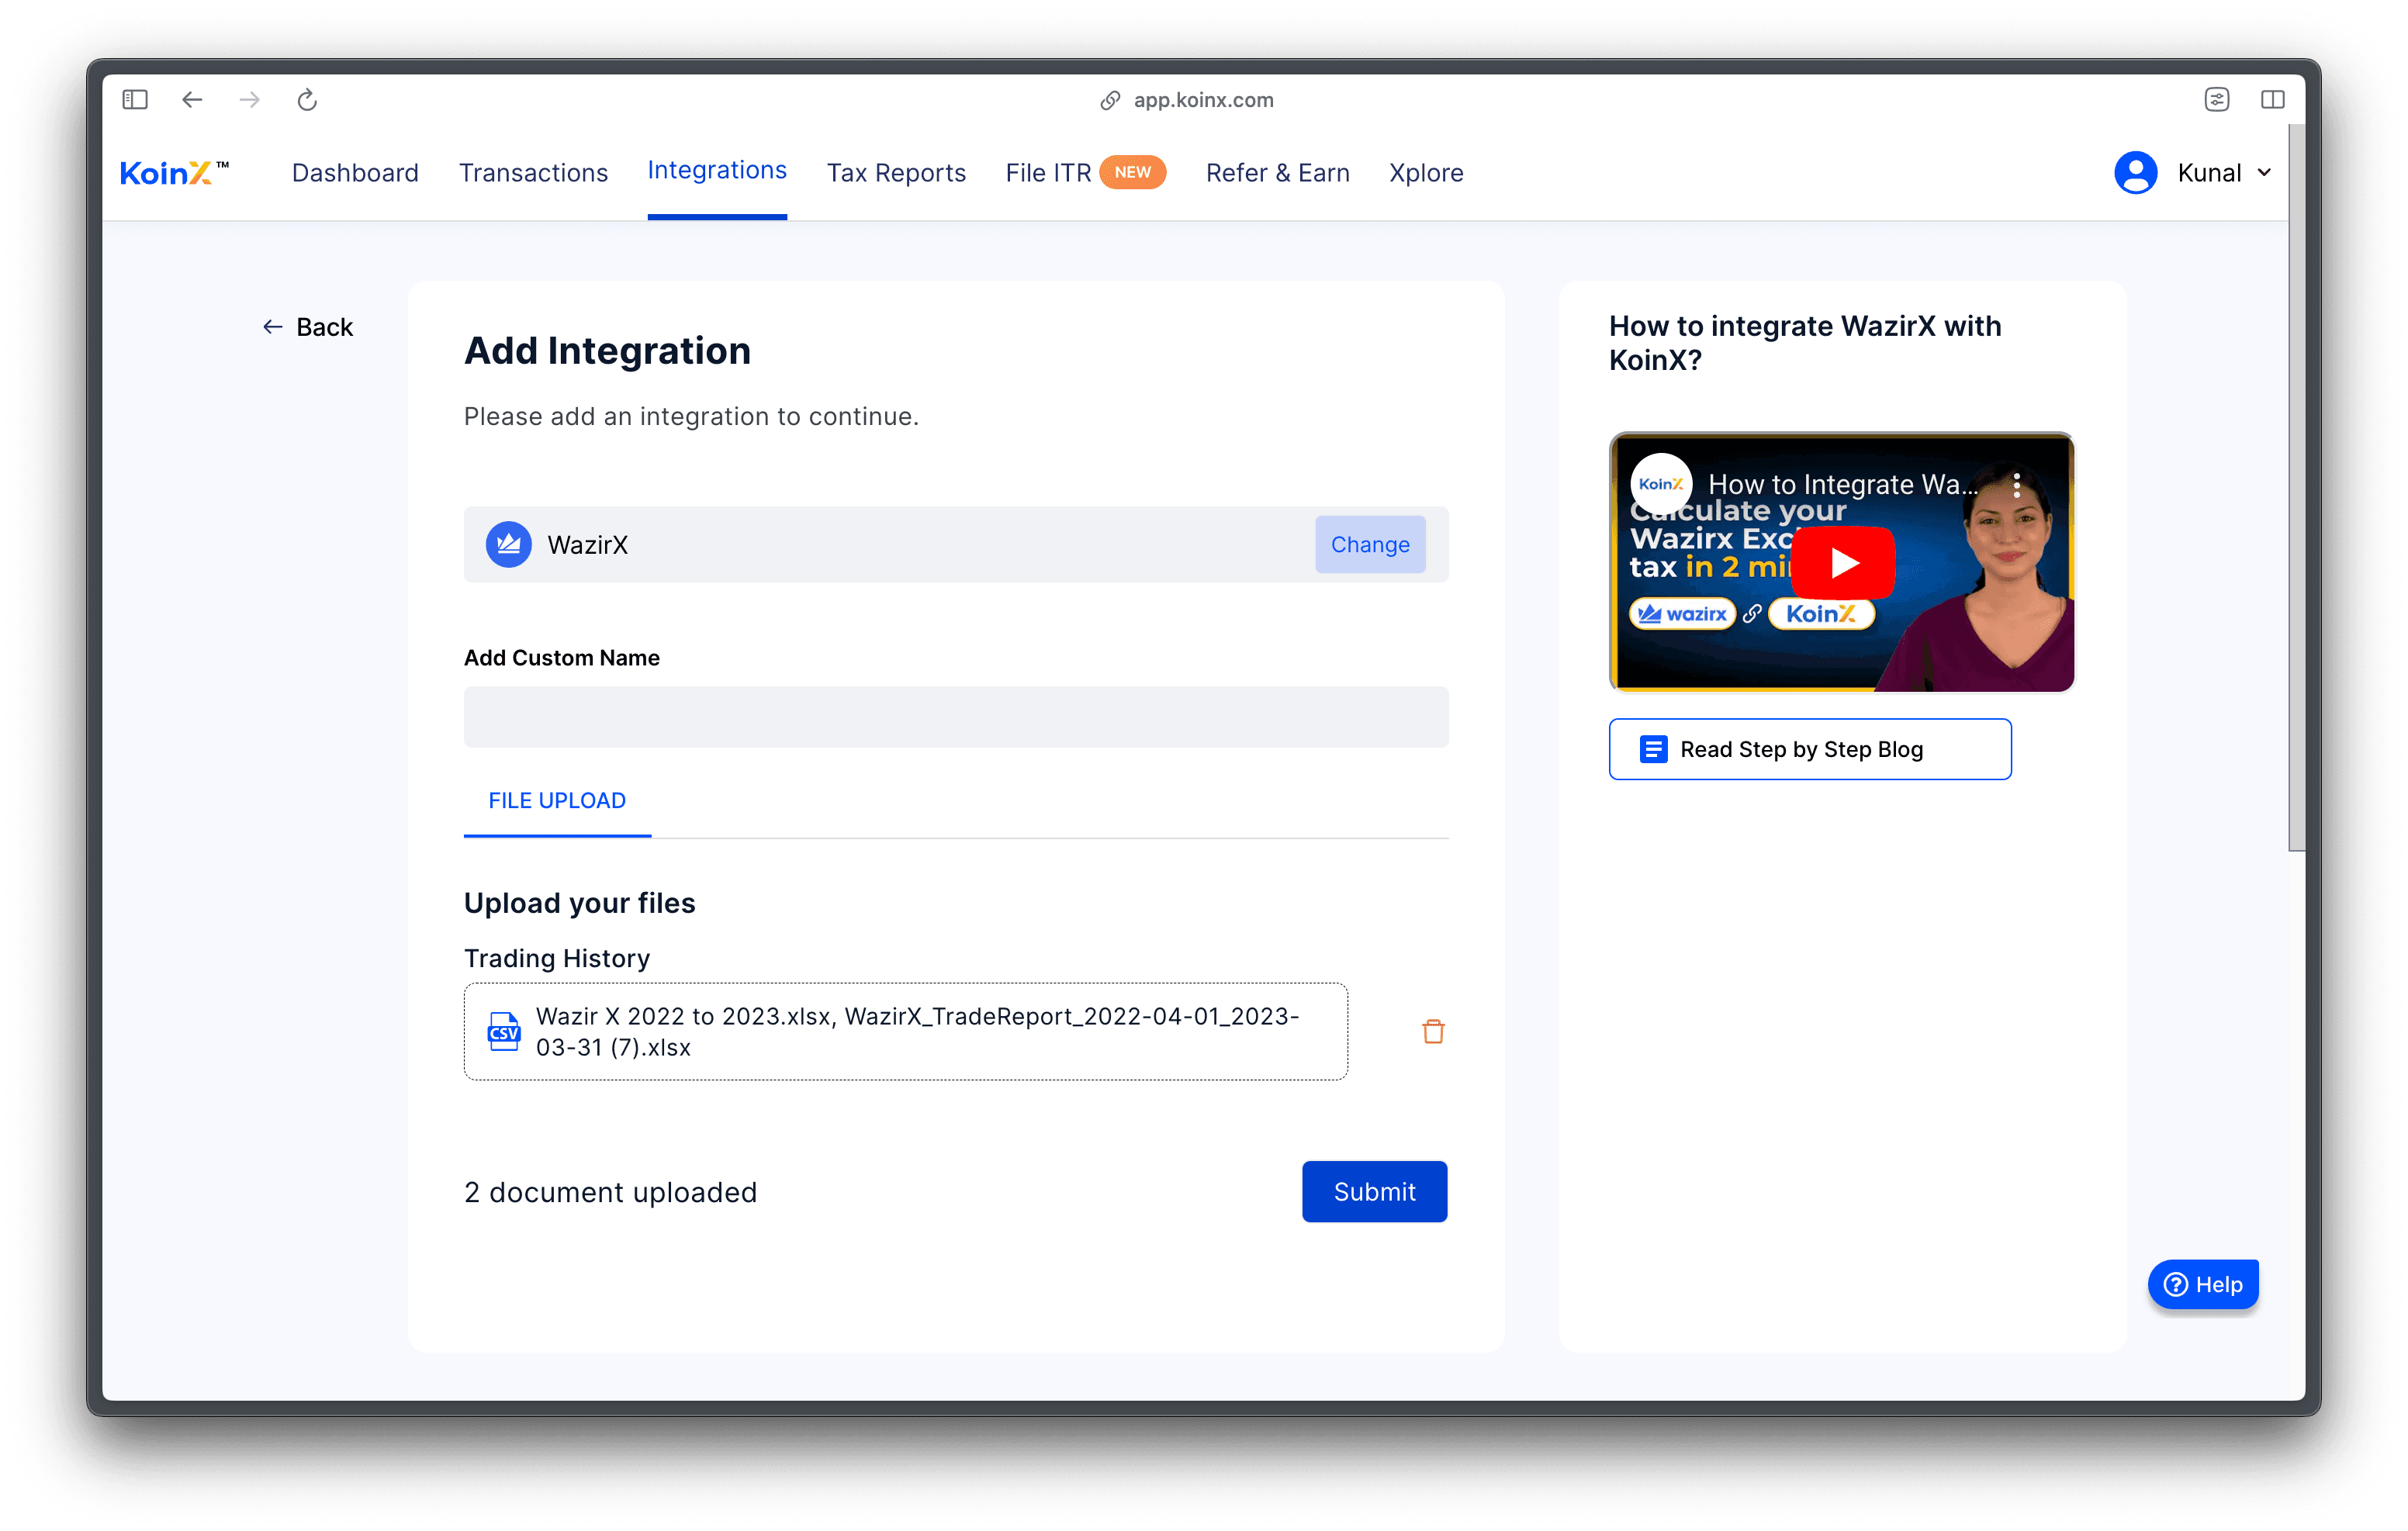Click the '2 document uploaded' text
2408x1531 pixels.
coord(610,1192)
